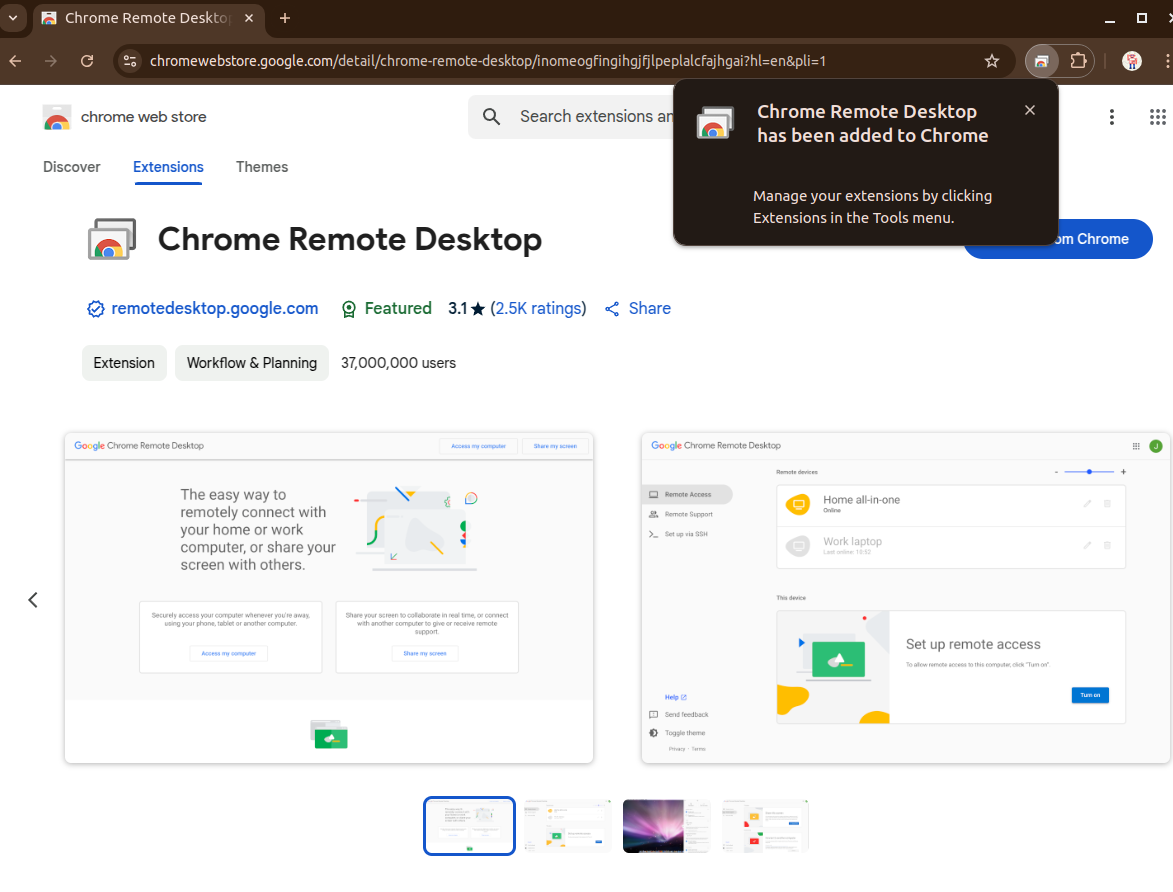
Task: Dismiss the added to Chrome notification
Action: [x=1029, y=110]
